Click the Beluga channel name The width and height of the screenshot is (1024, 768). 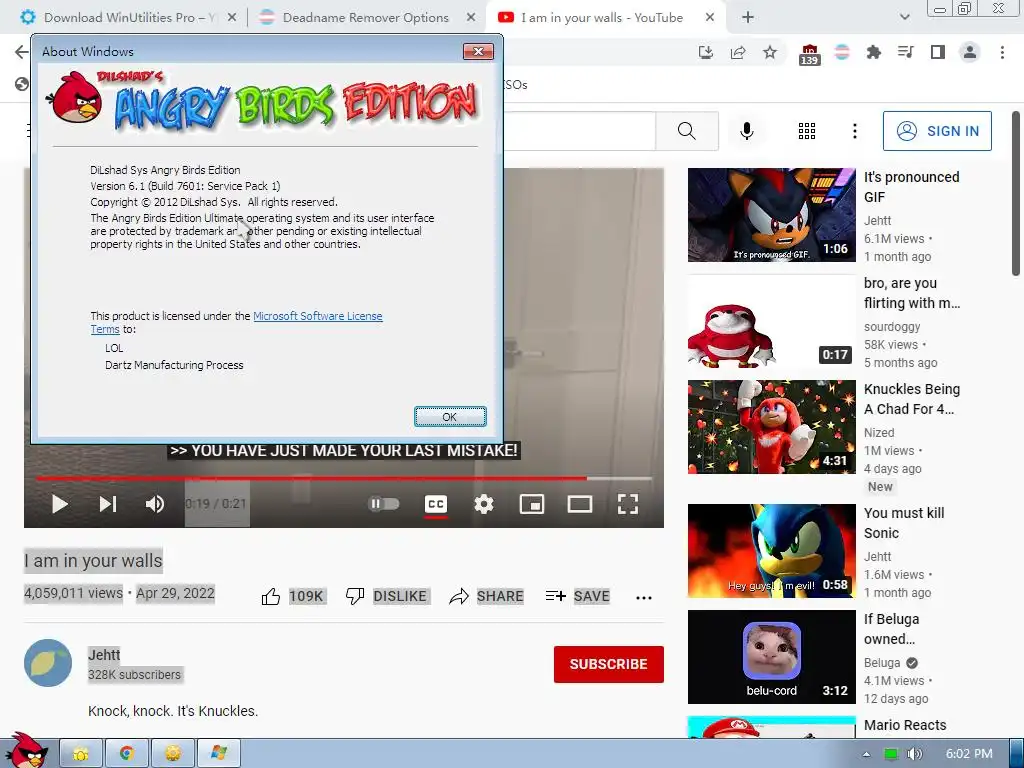coord(882,663)
